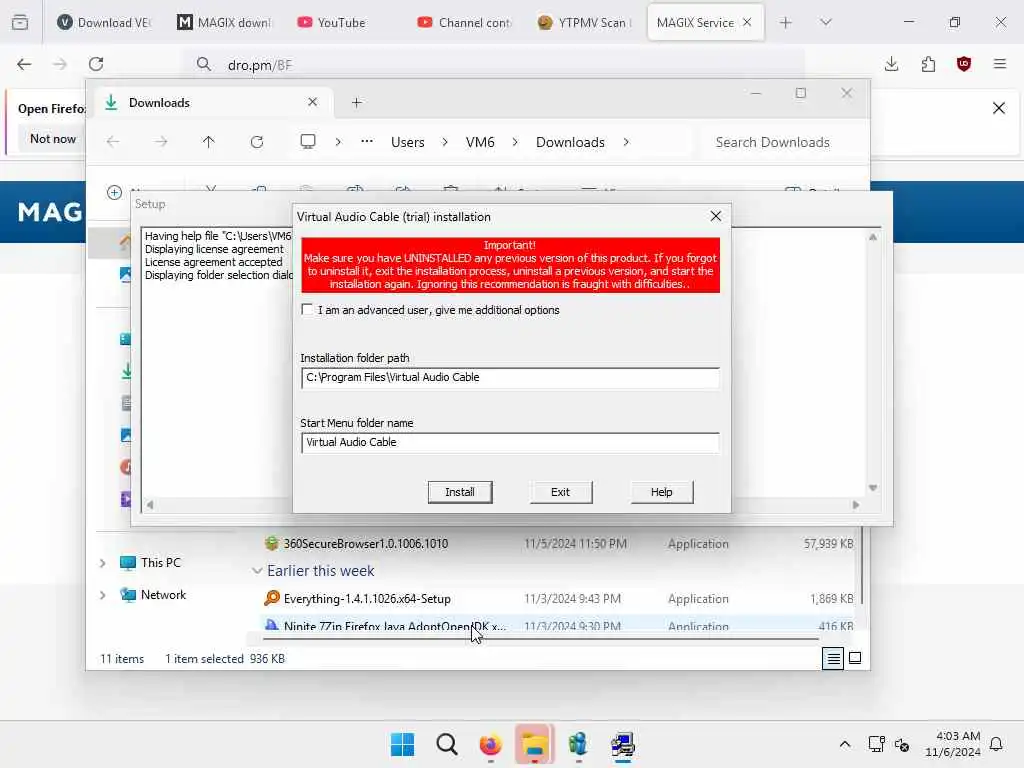This screenshot has width=1024, height=768.
Task: Select Network in navigation pane
Action: pyautogui.click(x=163, y=594)
